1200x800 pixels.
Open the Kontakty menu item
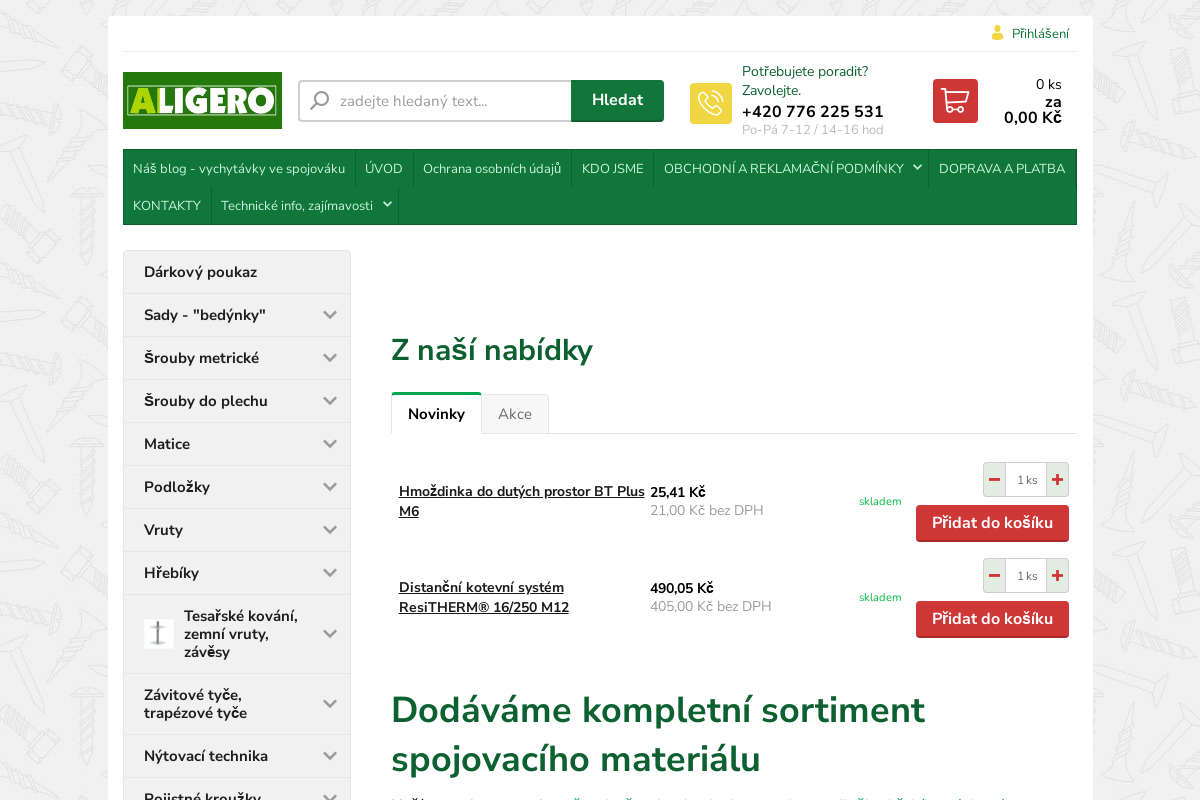coord(167,205)
